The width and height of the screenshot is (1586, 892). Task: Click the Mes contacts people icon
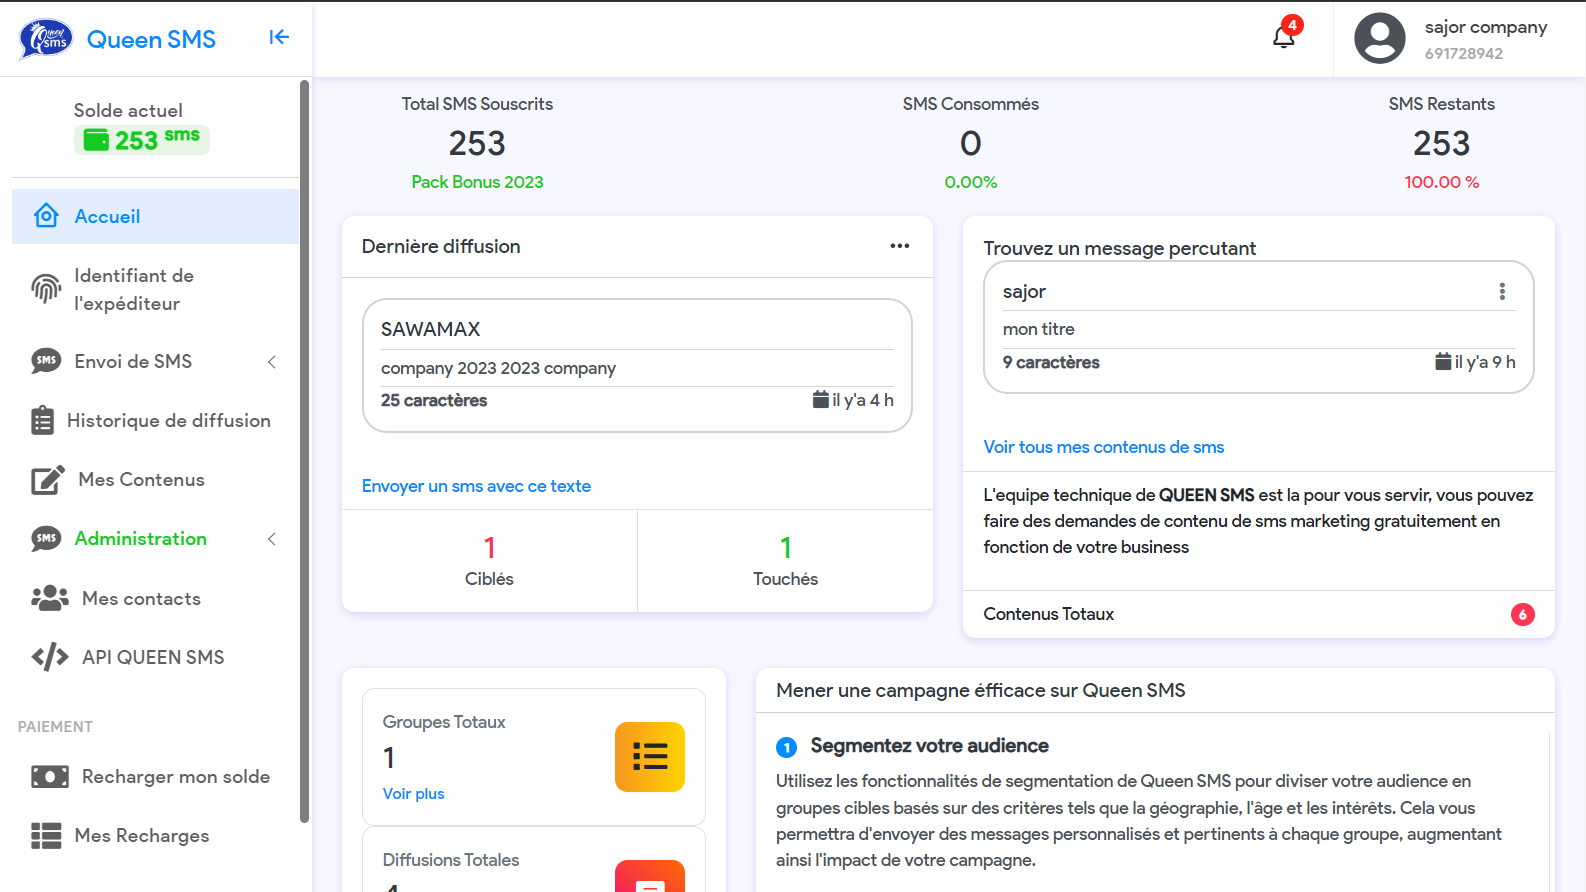tap(50, 598)
